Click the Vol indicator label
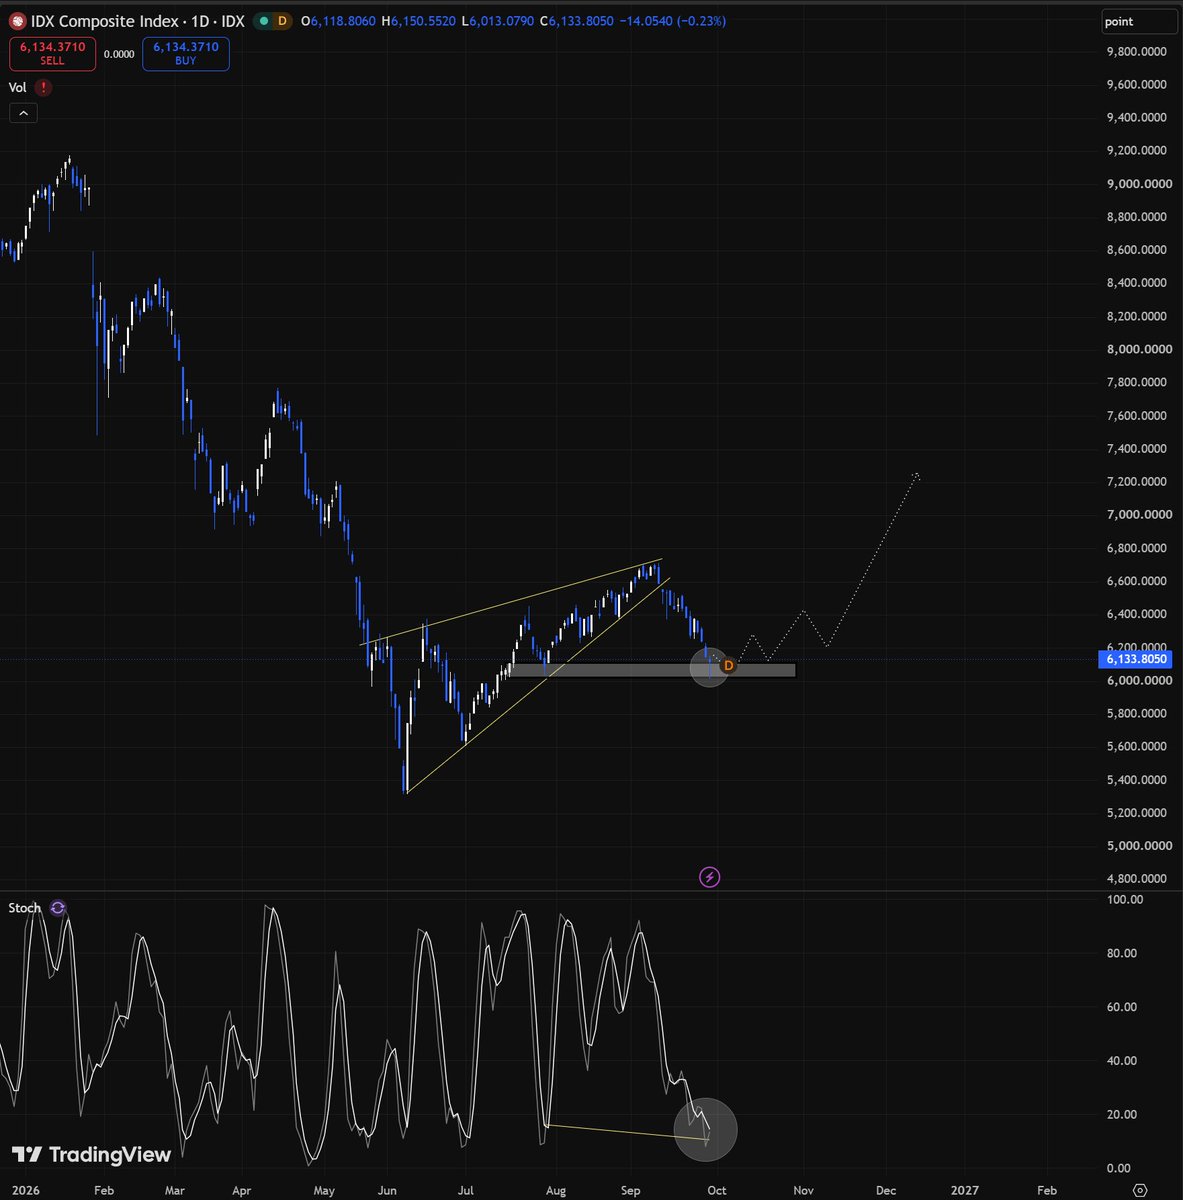 pos(18,87)
